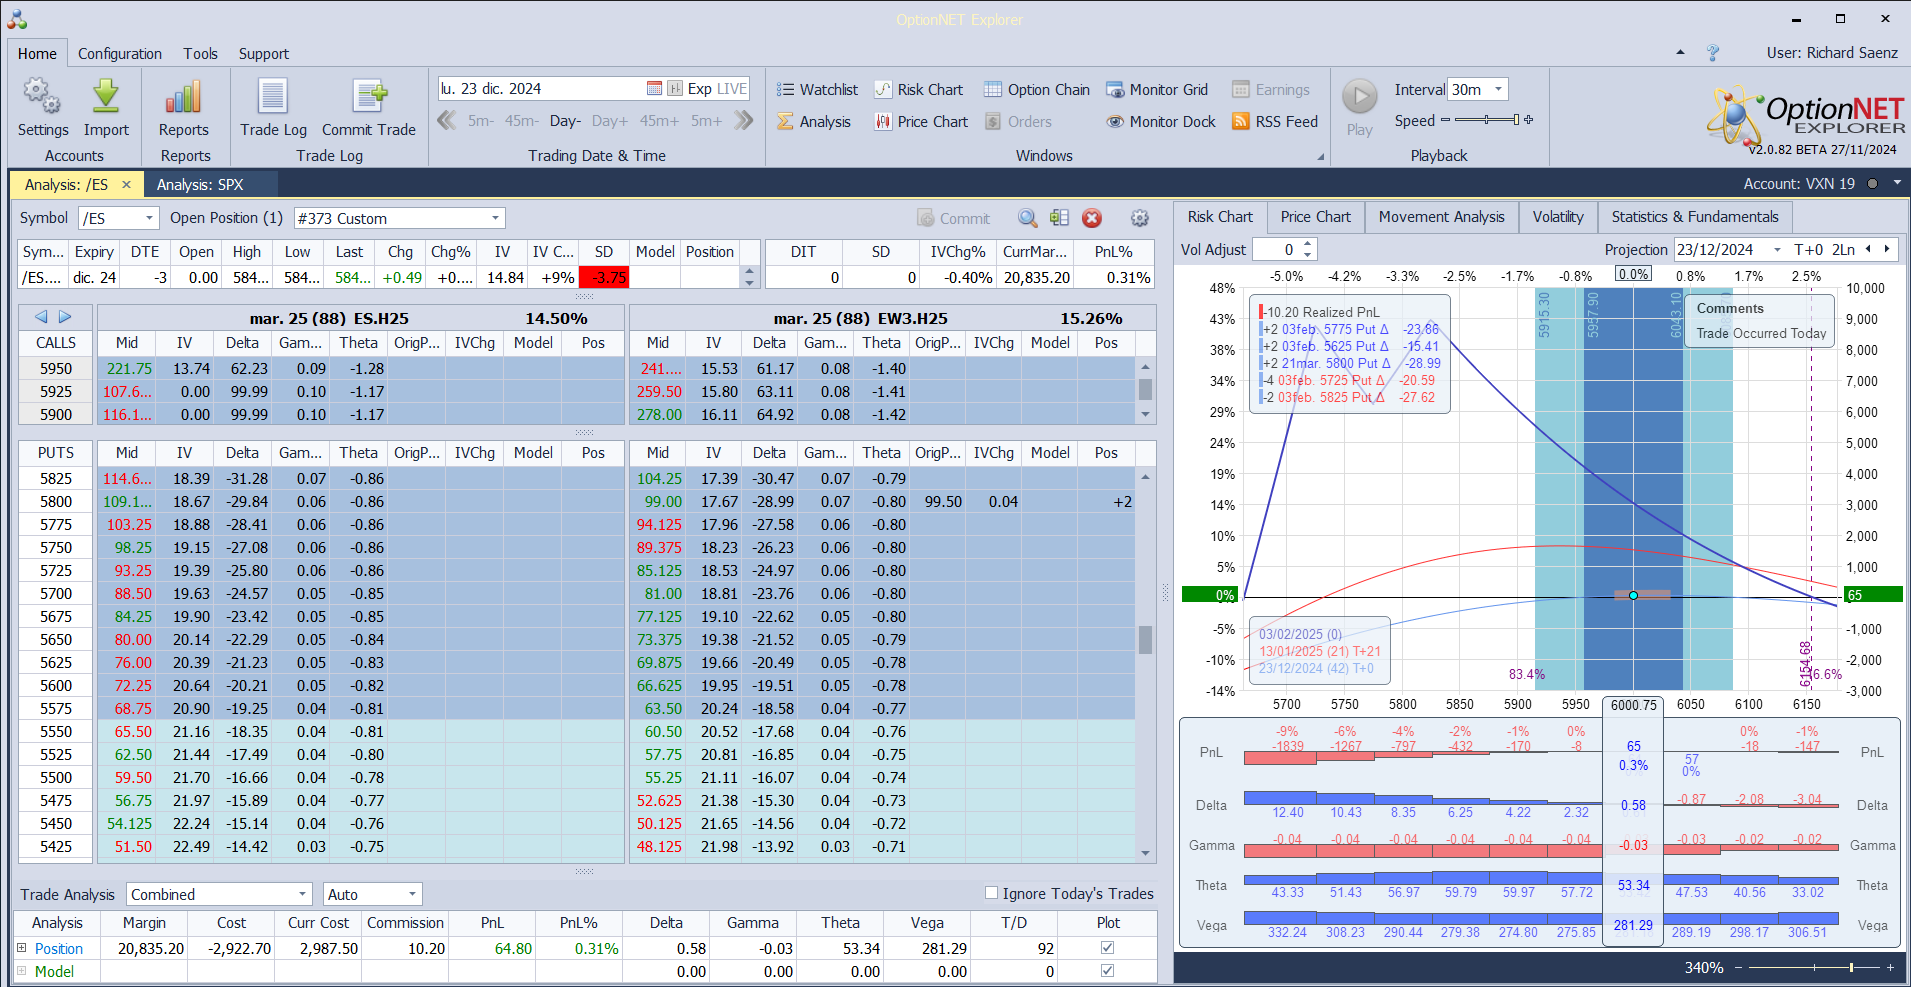Screen dimensions: 1911x987
Task: Click the red delete position icon
Action: click(x=1092, y=218)
